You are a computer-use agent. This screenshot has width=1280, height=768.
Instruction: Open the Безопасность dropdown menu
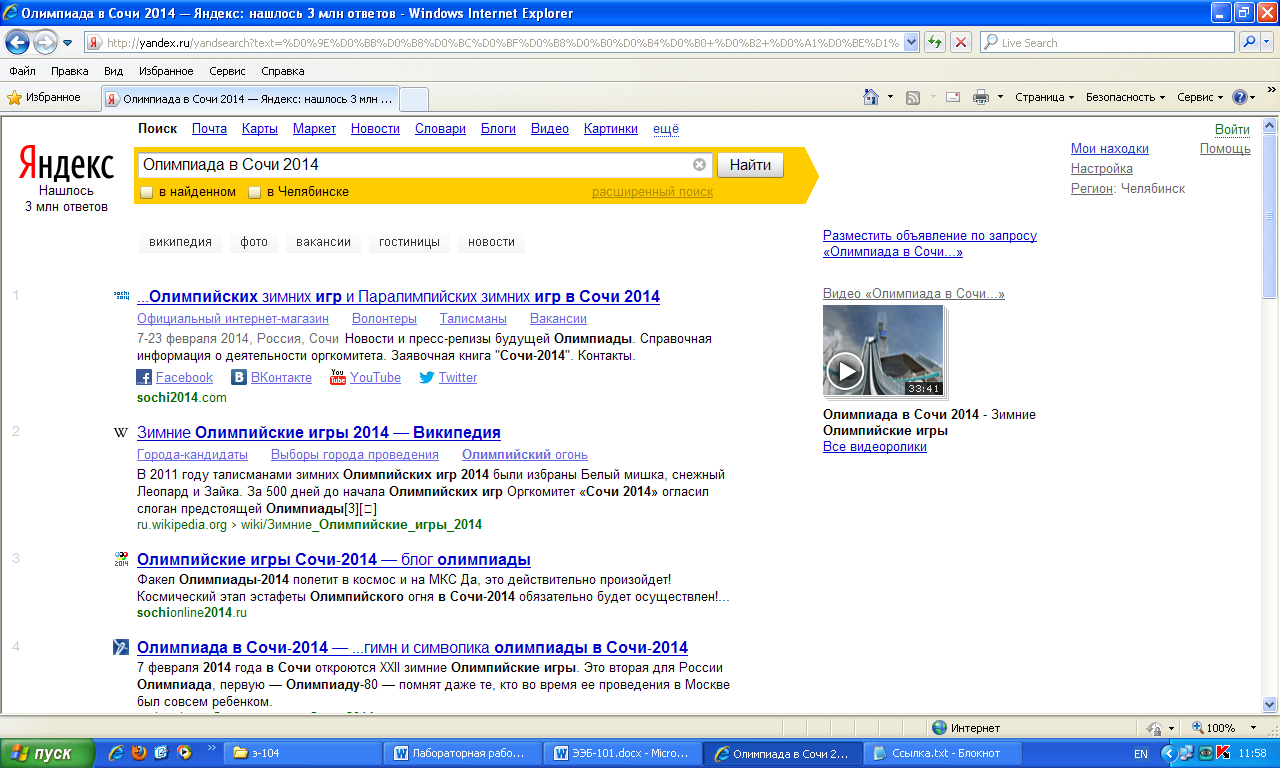[1126, 97]
